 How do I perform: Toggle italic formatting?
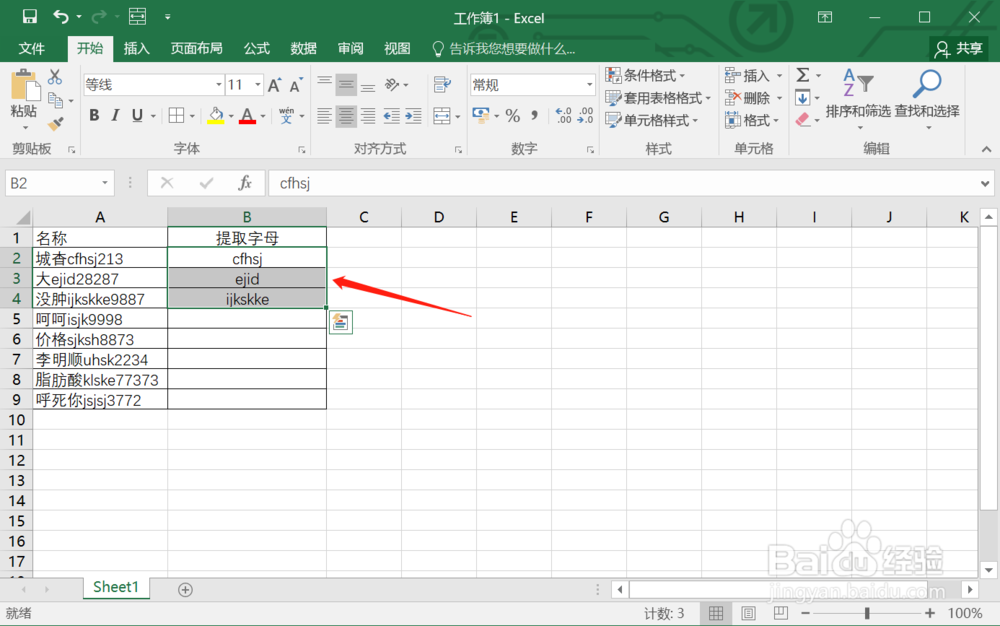click(115, 115)
